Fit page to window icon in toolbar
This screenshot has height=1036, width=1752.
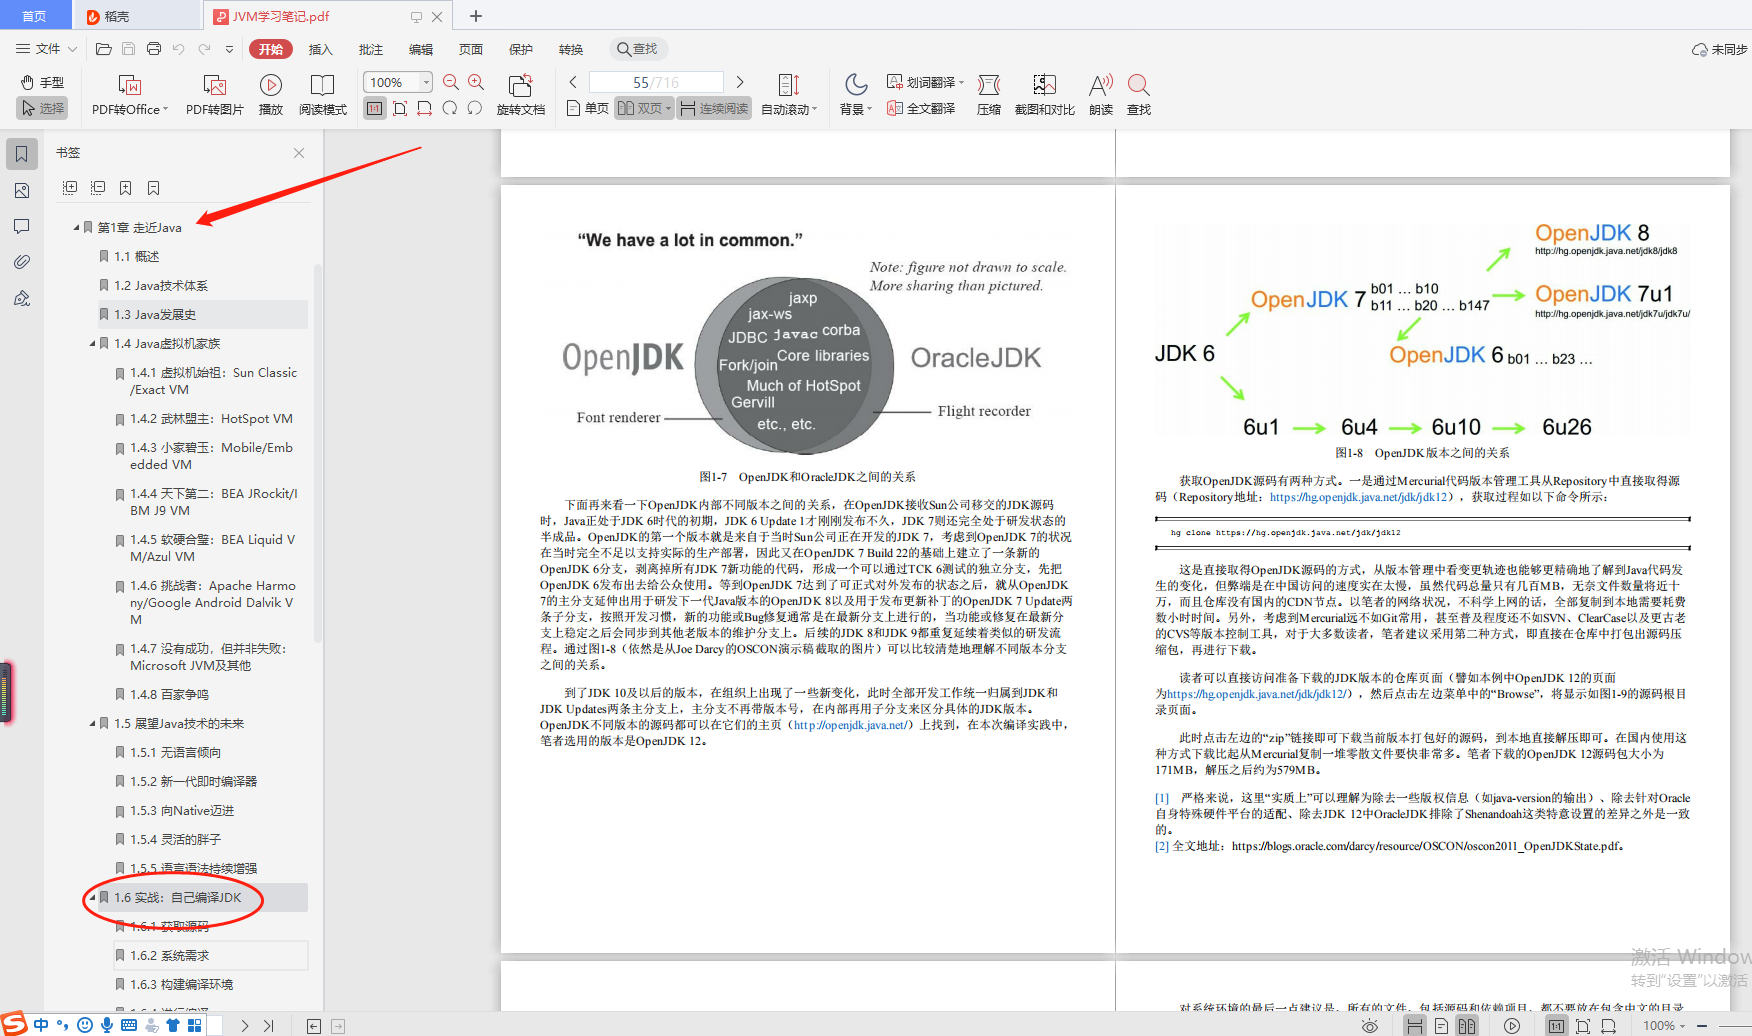click(x=400, y=108)
